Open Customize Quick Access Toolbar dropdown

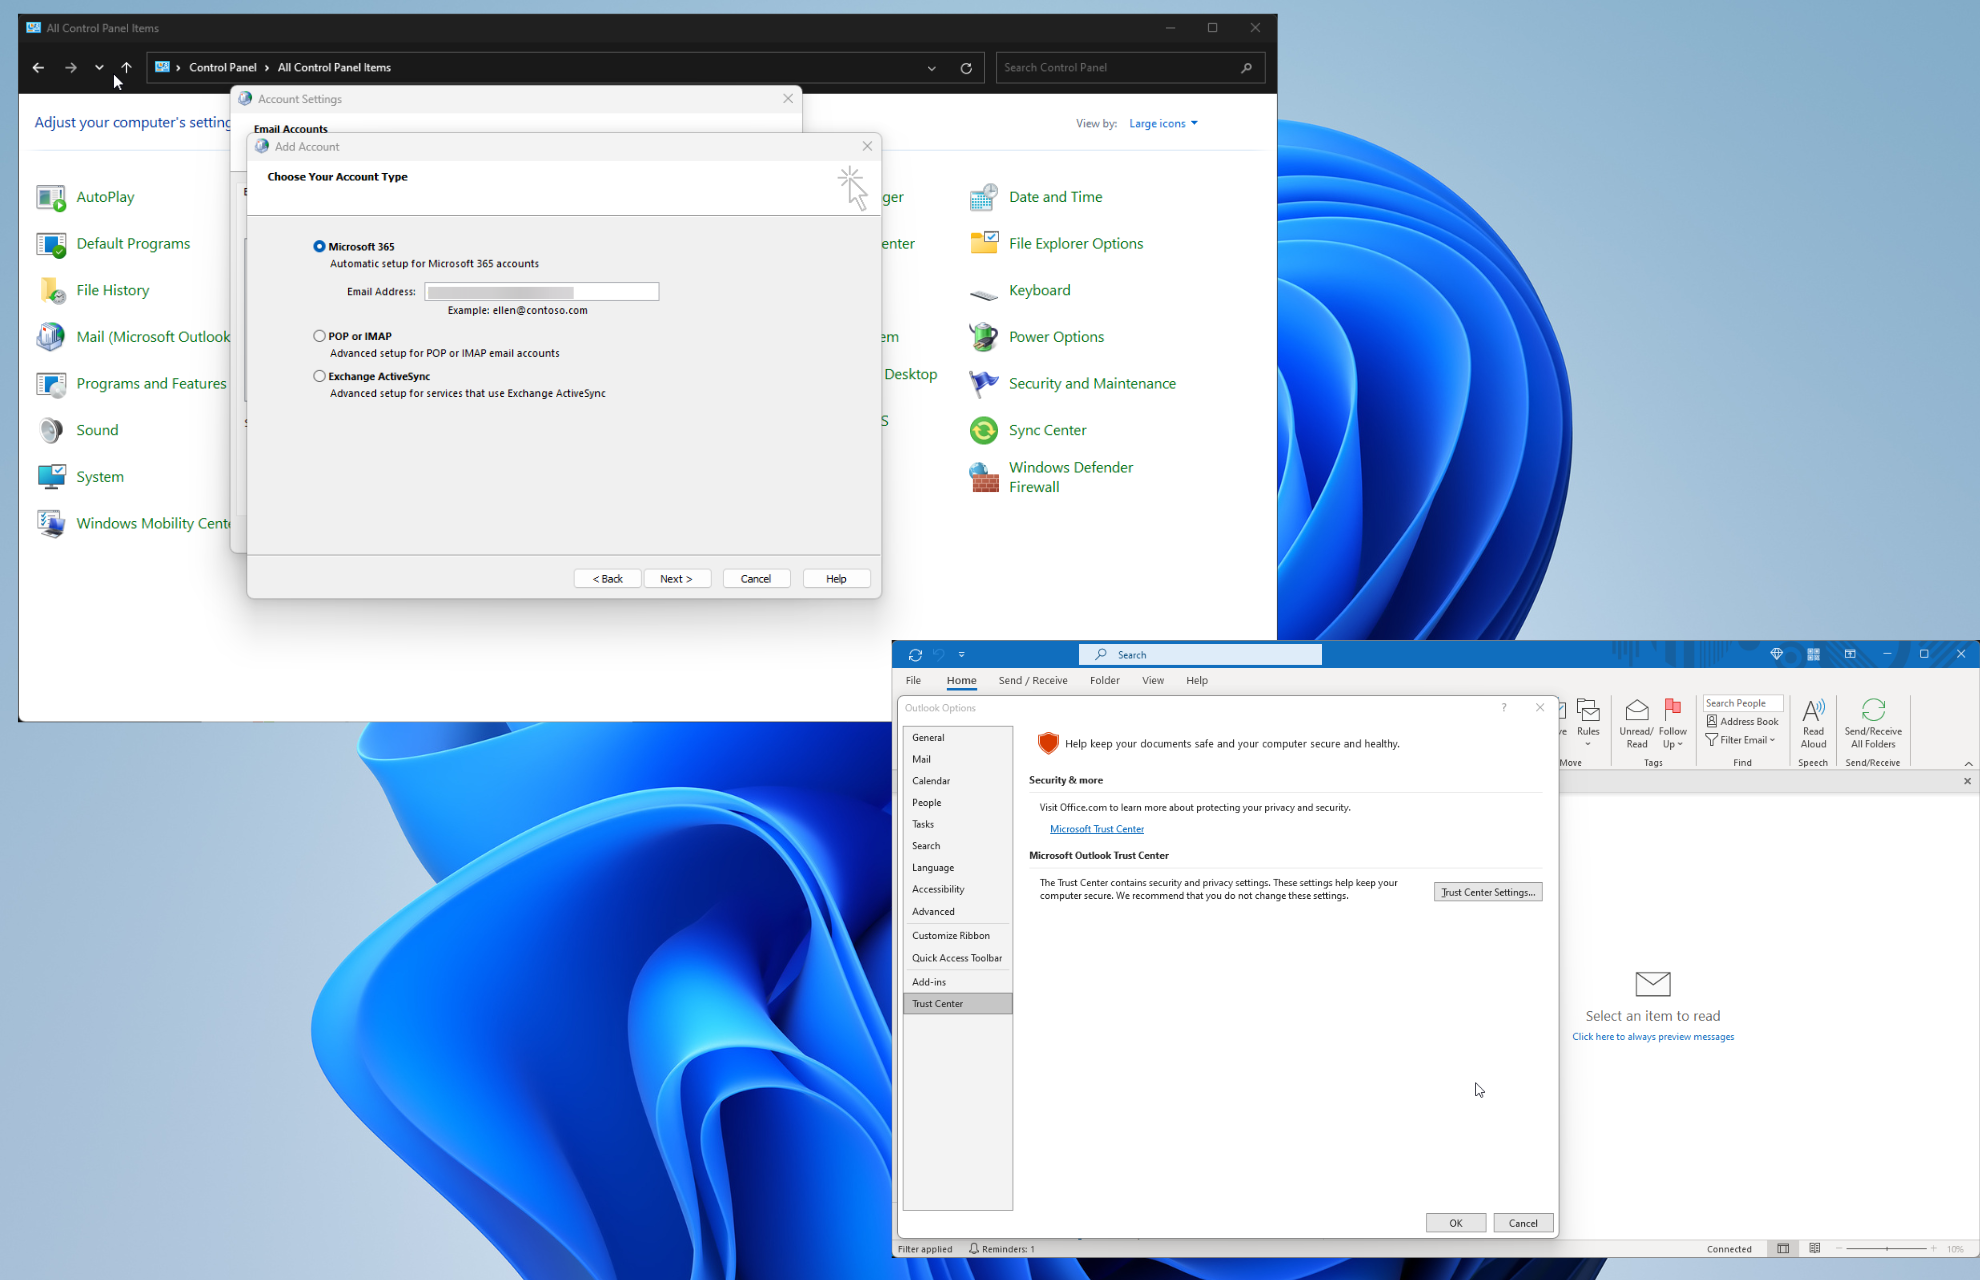(962, 655)
